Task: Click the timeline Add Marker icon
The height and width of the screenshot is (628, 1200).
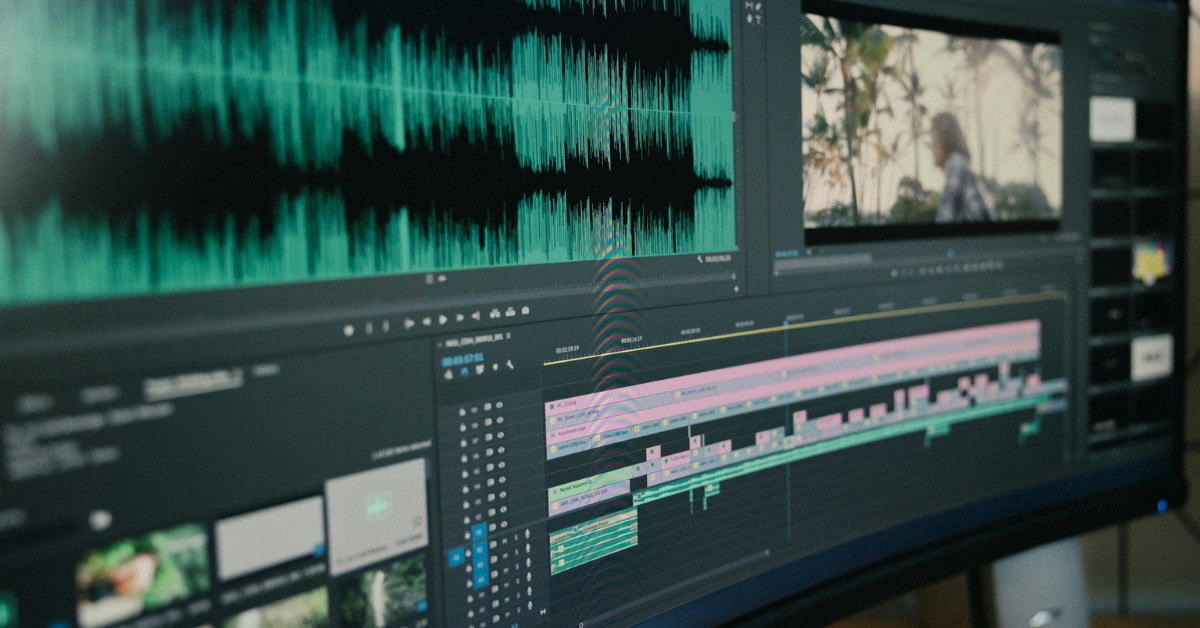Action: (x=494, y=368)
